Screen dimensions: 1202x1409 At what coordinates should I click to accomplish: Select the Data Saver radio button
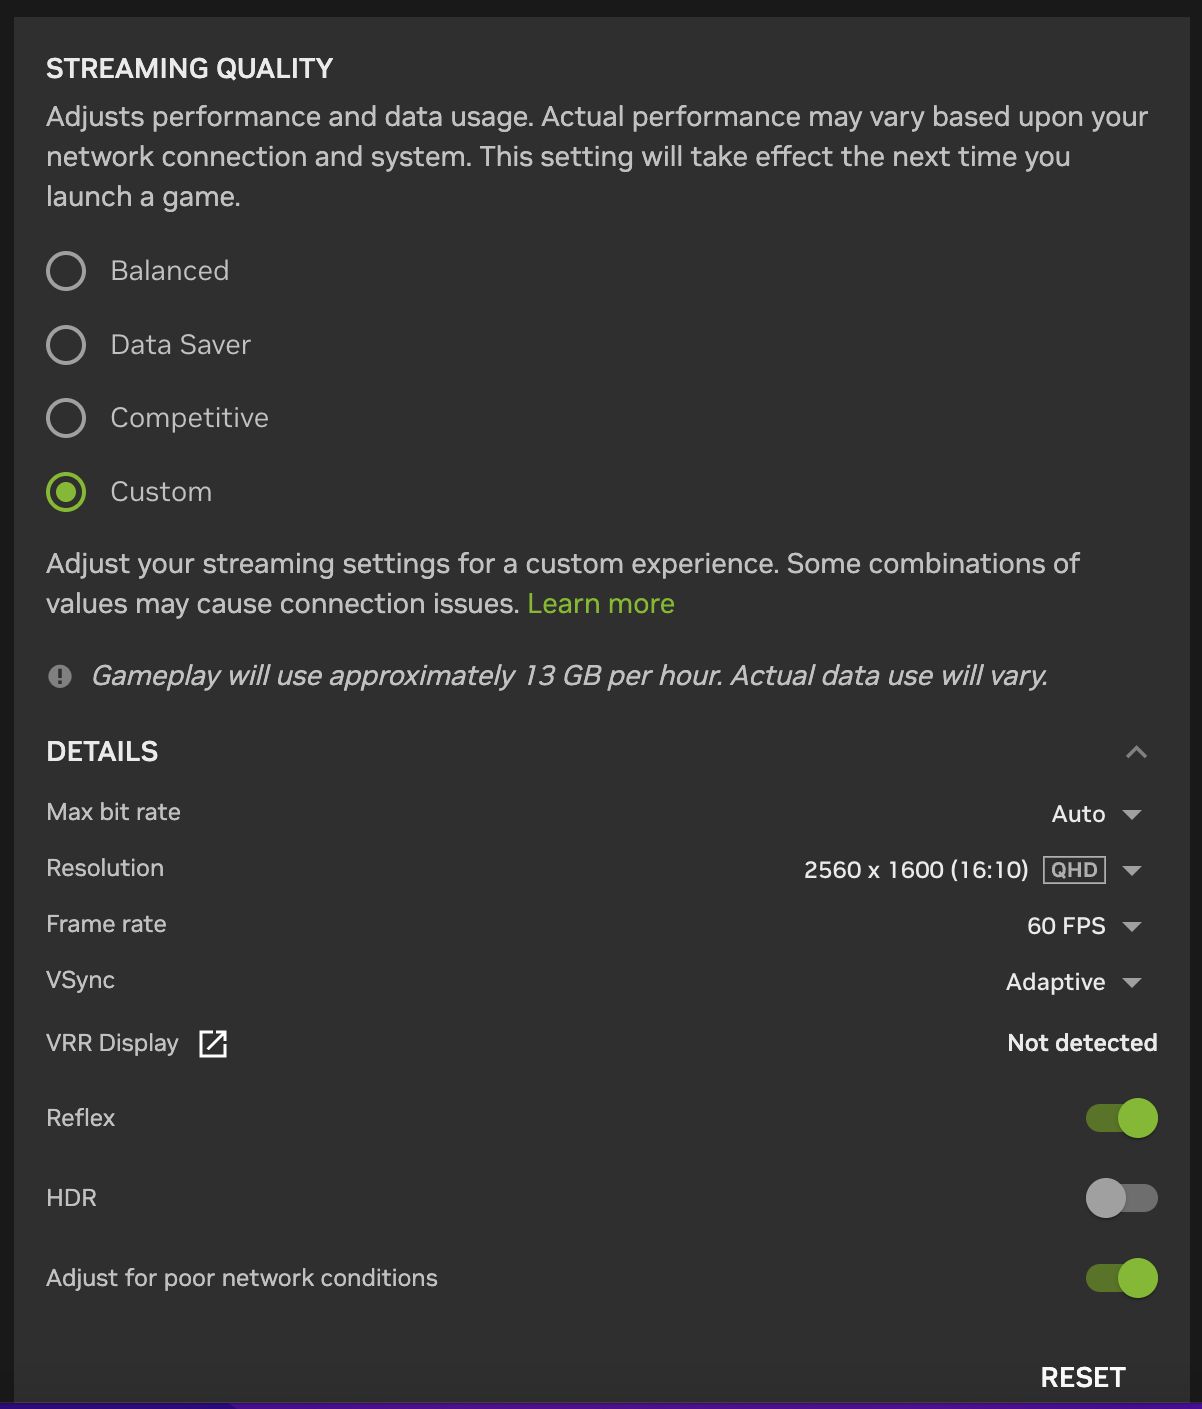(66, 345)
